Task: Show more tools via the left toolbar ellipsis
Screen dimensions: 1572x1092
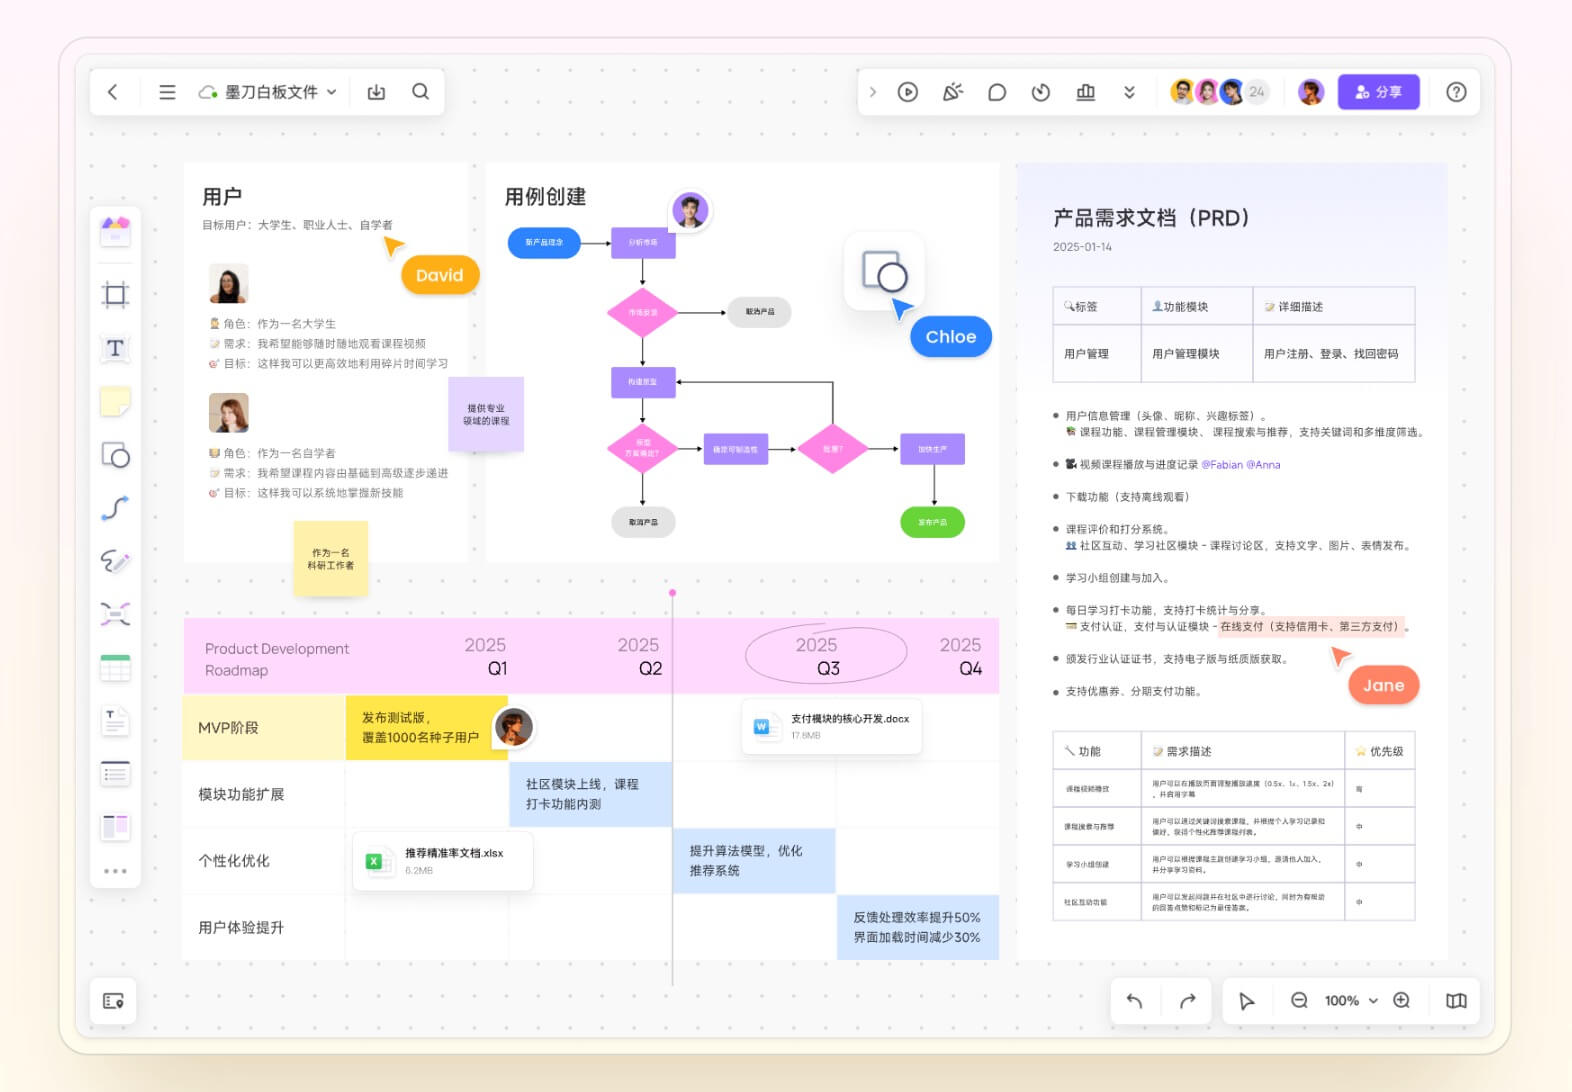Action: coord(115,871)
